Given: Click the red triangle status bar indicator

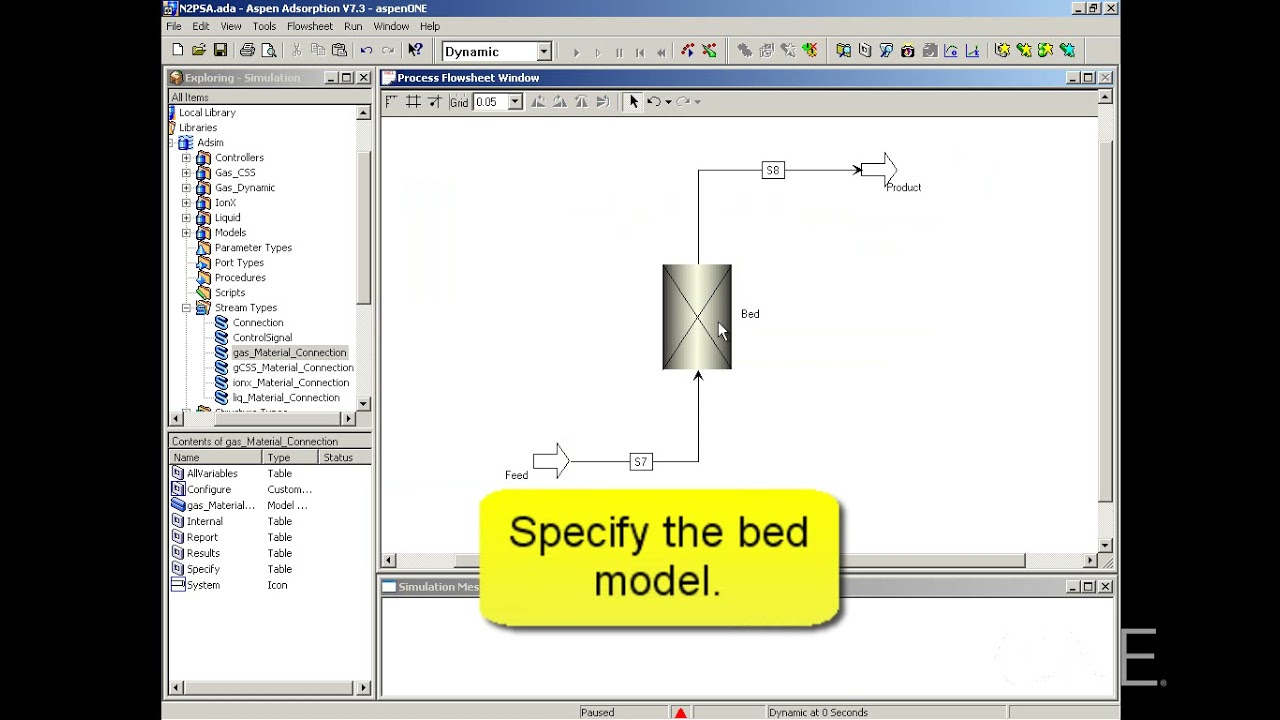Looking at the screenshot, I should click(681, 713).
